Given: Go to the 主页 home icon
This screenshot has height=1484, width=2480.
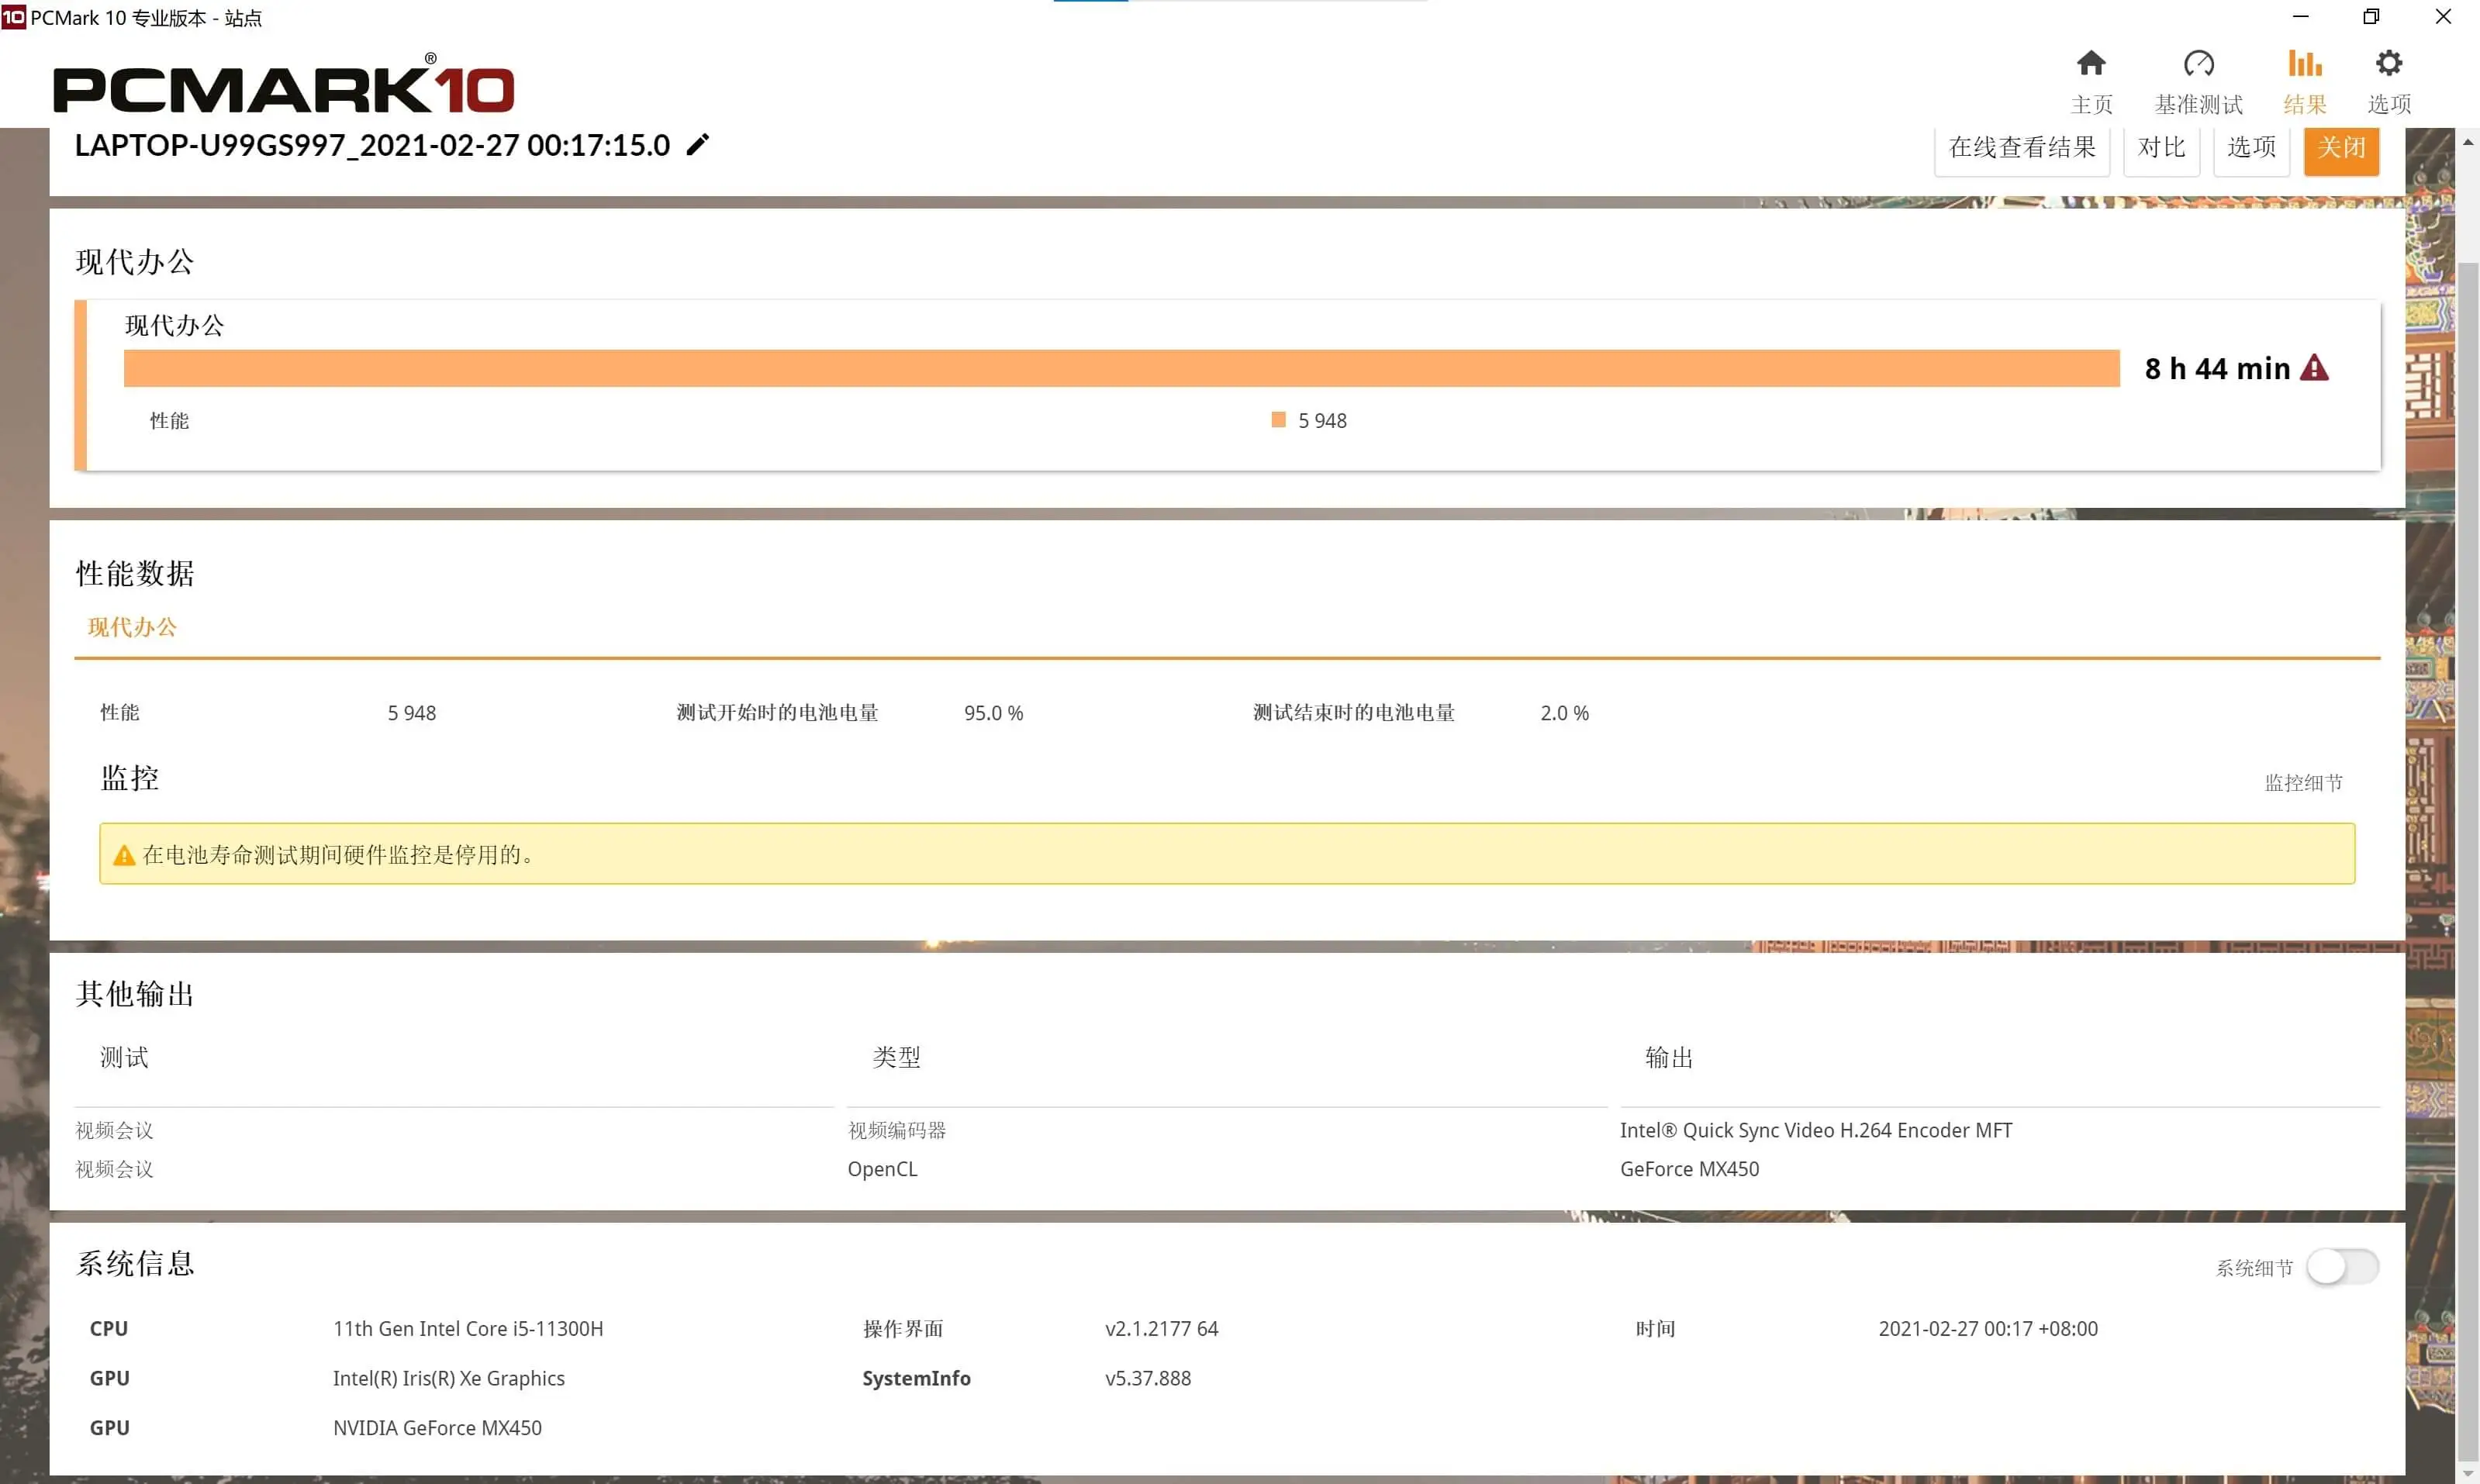Looking at the screenshot, I should [2091, 64].
